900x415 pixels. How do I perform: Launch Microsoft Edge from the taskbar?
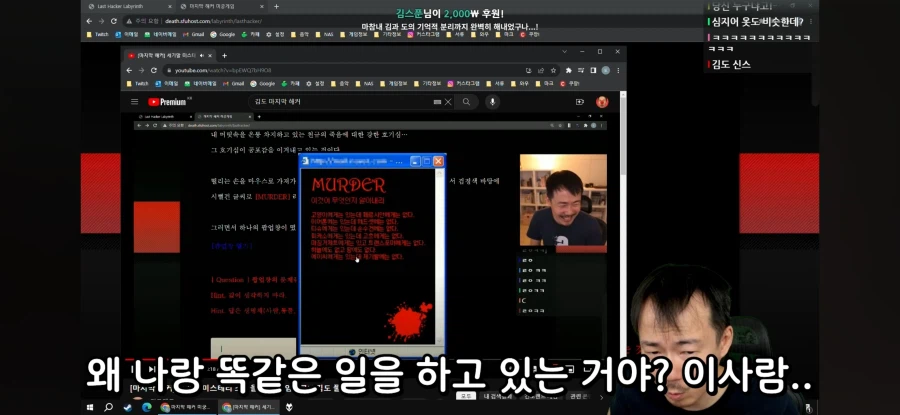coord(146,407)
